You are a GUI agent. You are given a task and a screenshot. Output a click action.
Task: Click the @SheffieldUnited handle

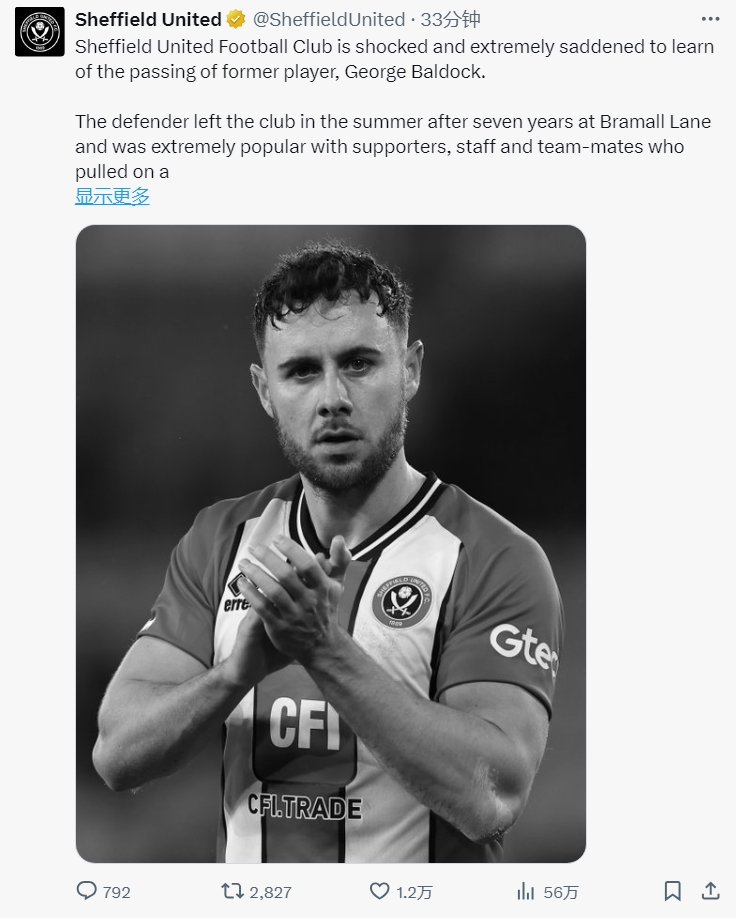point(327,19)
